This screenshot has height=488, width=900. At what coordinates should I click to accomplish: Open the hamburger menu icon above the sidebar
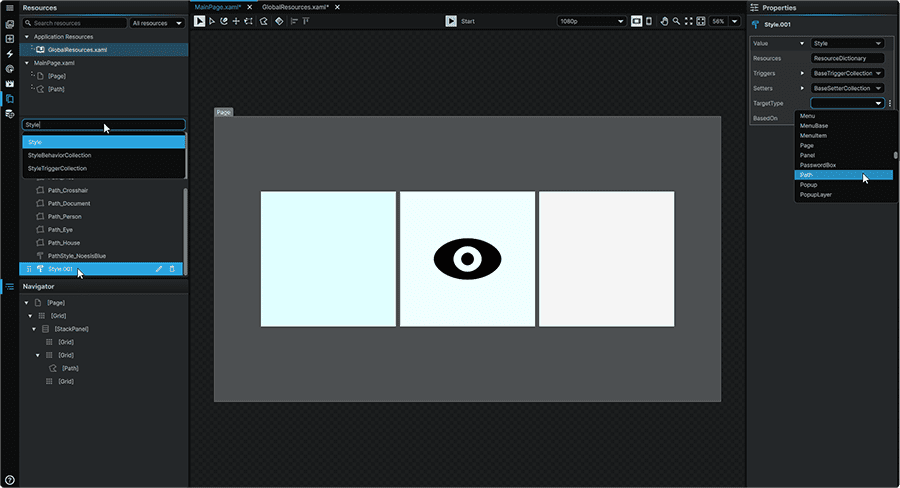point(9,8)
